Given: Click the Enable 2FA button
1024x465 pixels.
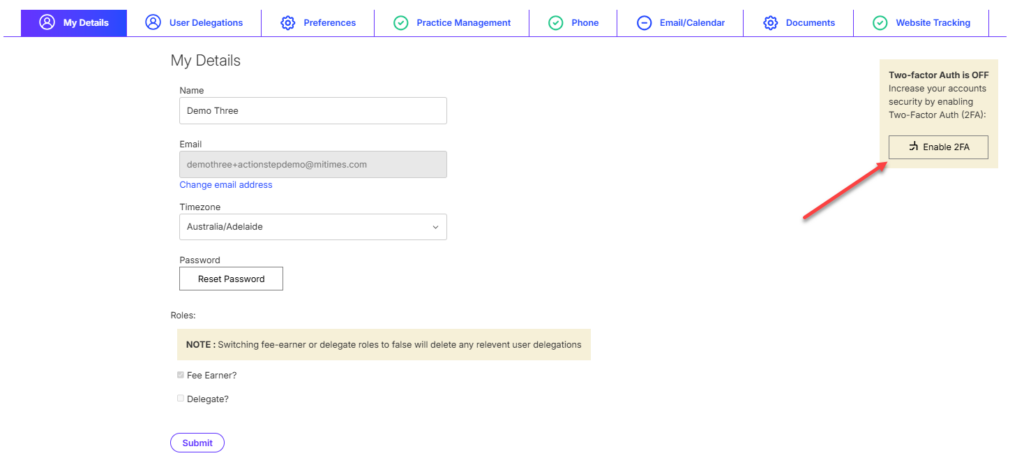Looking at the screenshot, I should click(938, 147).
